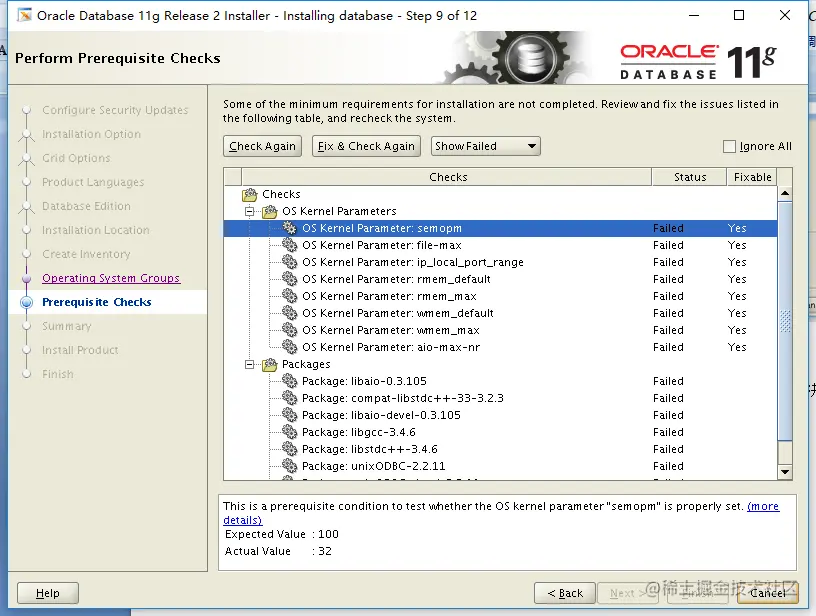
Task: Select the Prerequisite Checks step in sidebar
Action: pyautogui.click(x=97, y=302)
